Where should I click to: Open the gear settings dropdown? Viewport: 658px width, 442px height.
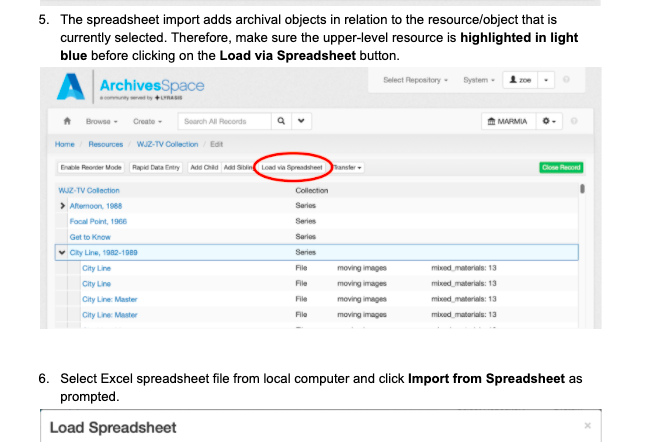(x=549, y=122)
